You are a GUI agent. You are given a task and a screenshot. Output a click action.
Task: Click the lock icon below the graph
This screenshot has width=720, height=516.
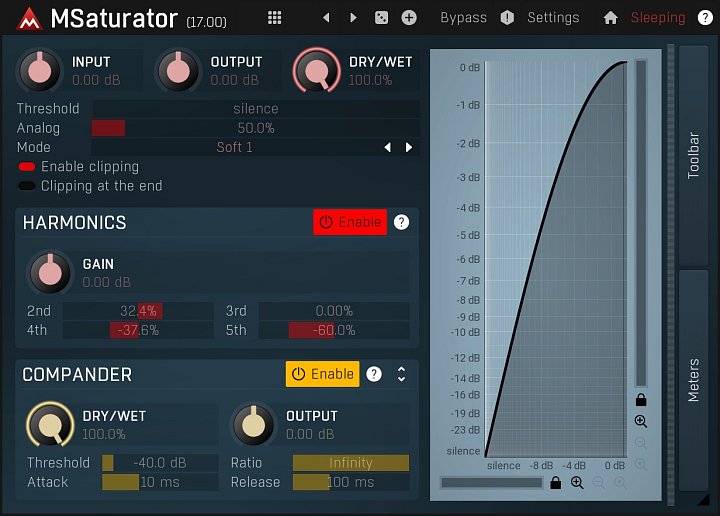[x=555, y=483]
